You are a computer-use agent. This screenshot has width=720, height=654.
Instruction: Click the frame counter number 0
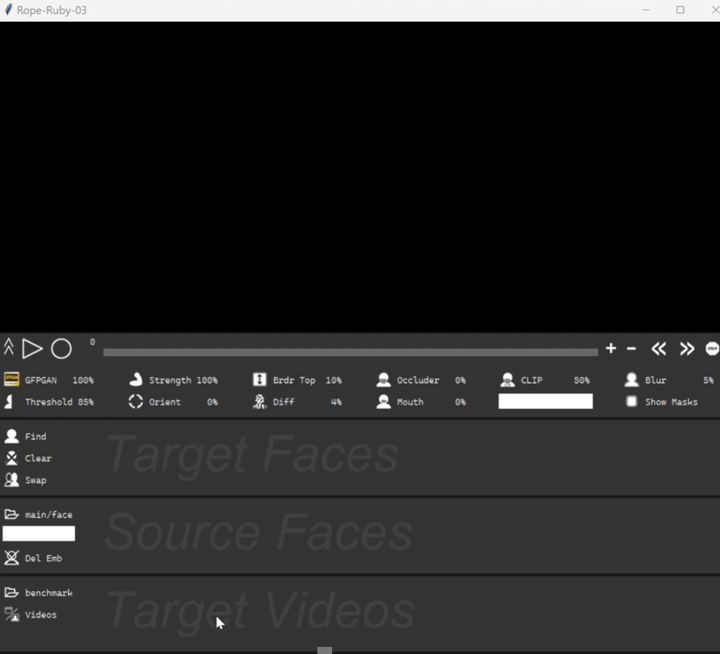pyautogui.click(x=92, y=342)
